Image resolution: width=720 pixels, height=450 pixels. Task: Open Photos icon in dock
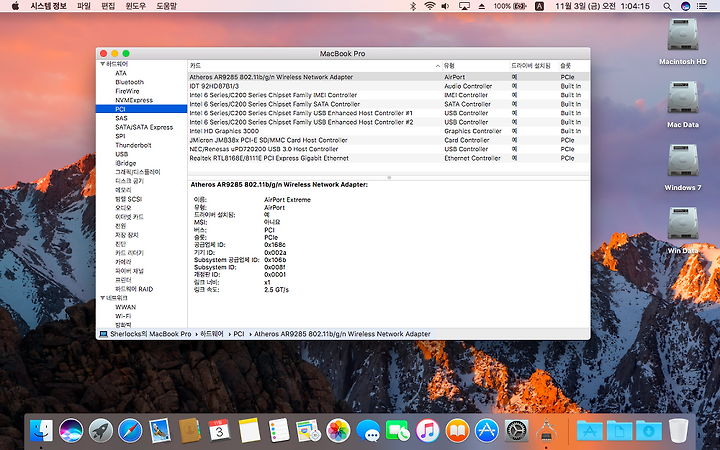(338, 431)
